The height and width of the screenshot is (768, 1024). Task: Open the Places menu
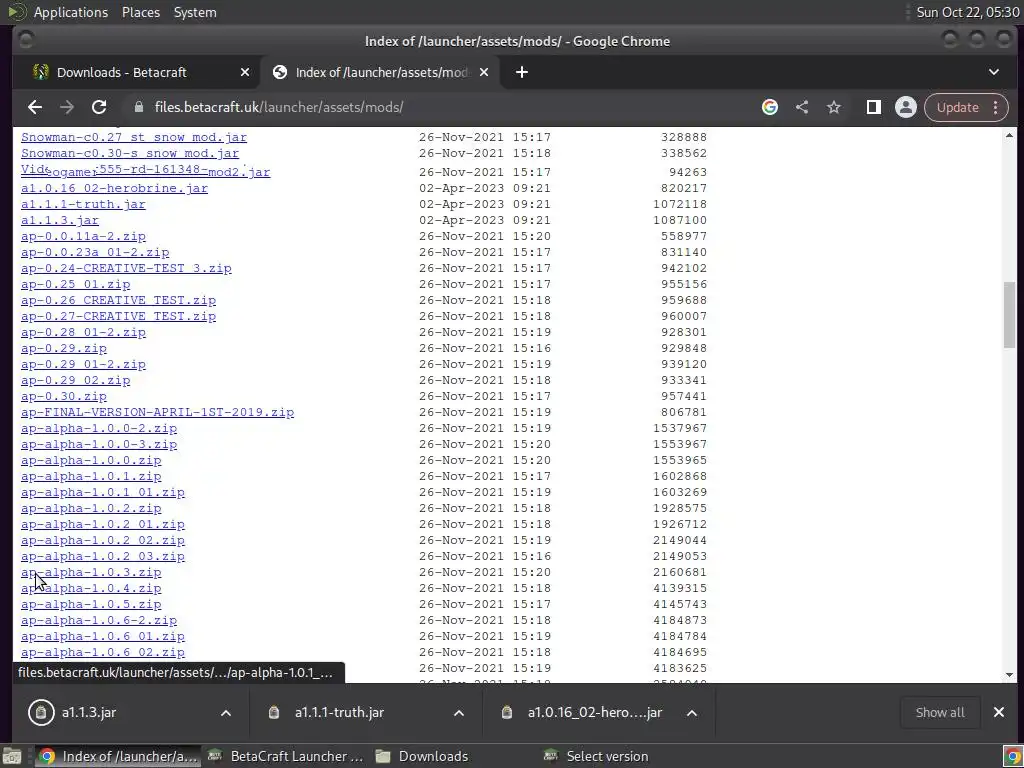(140, 12)
